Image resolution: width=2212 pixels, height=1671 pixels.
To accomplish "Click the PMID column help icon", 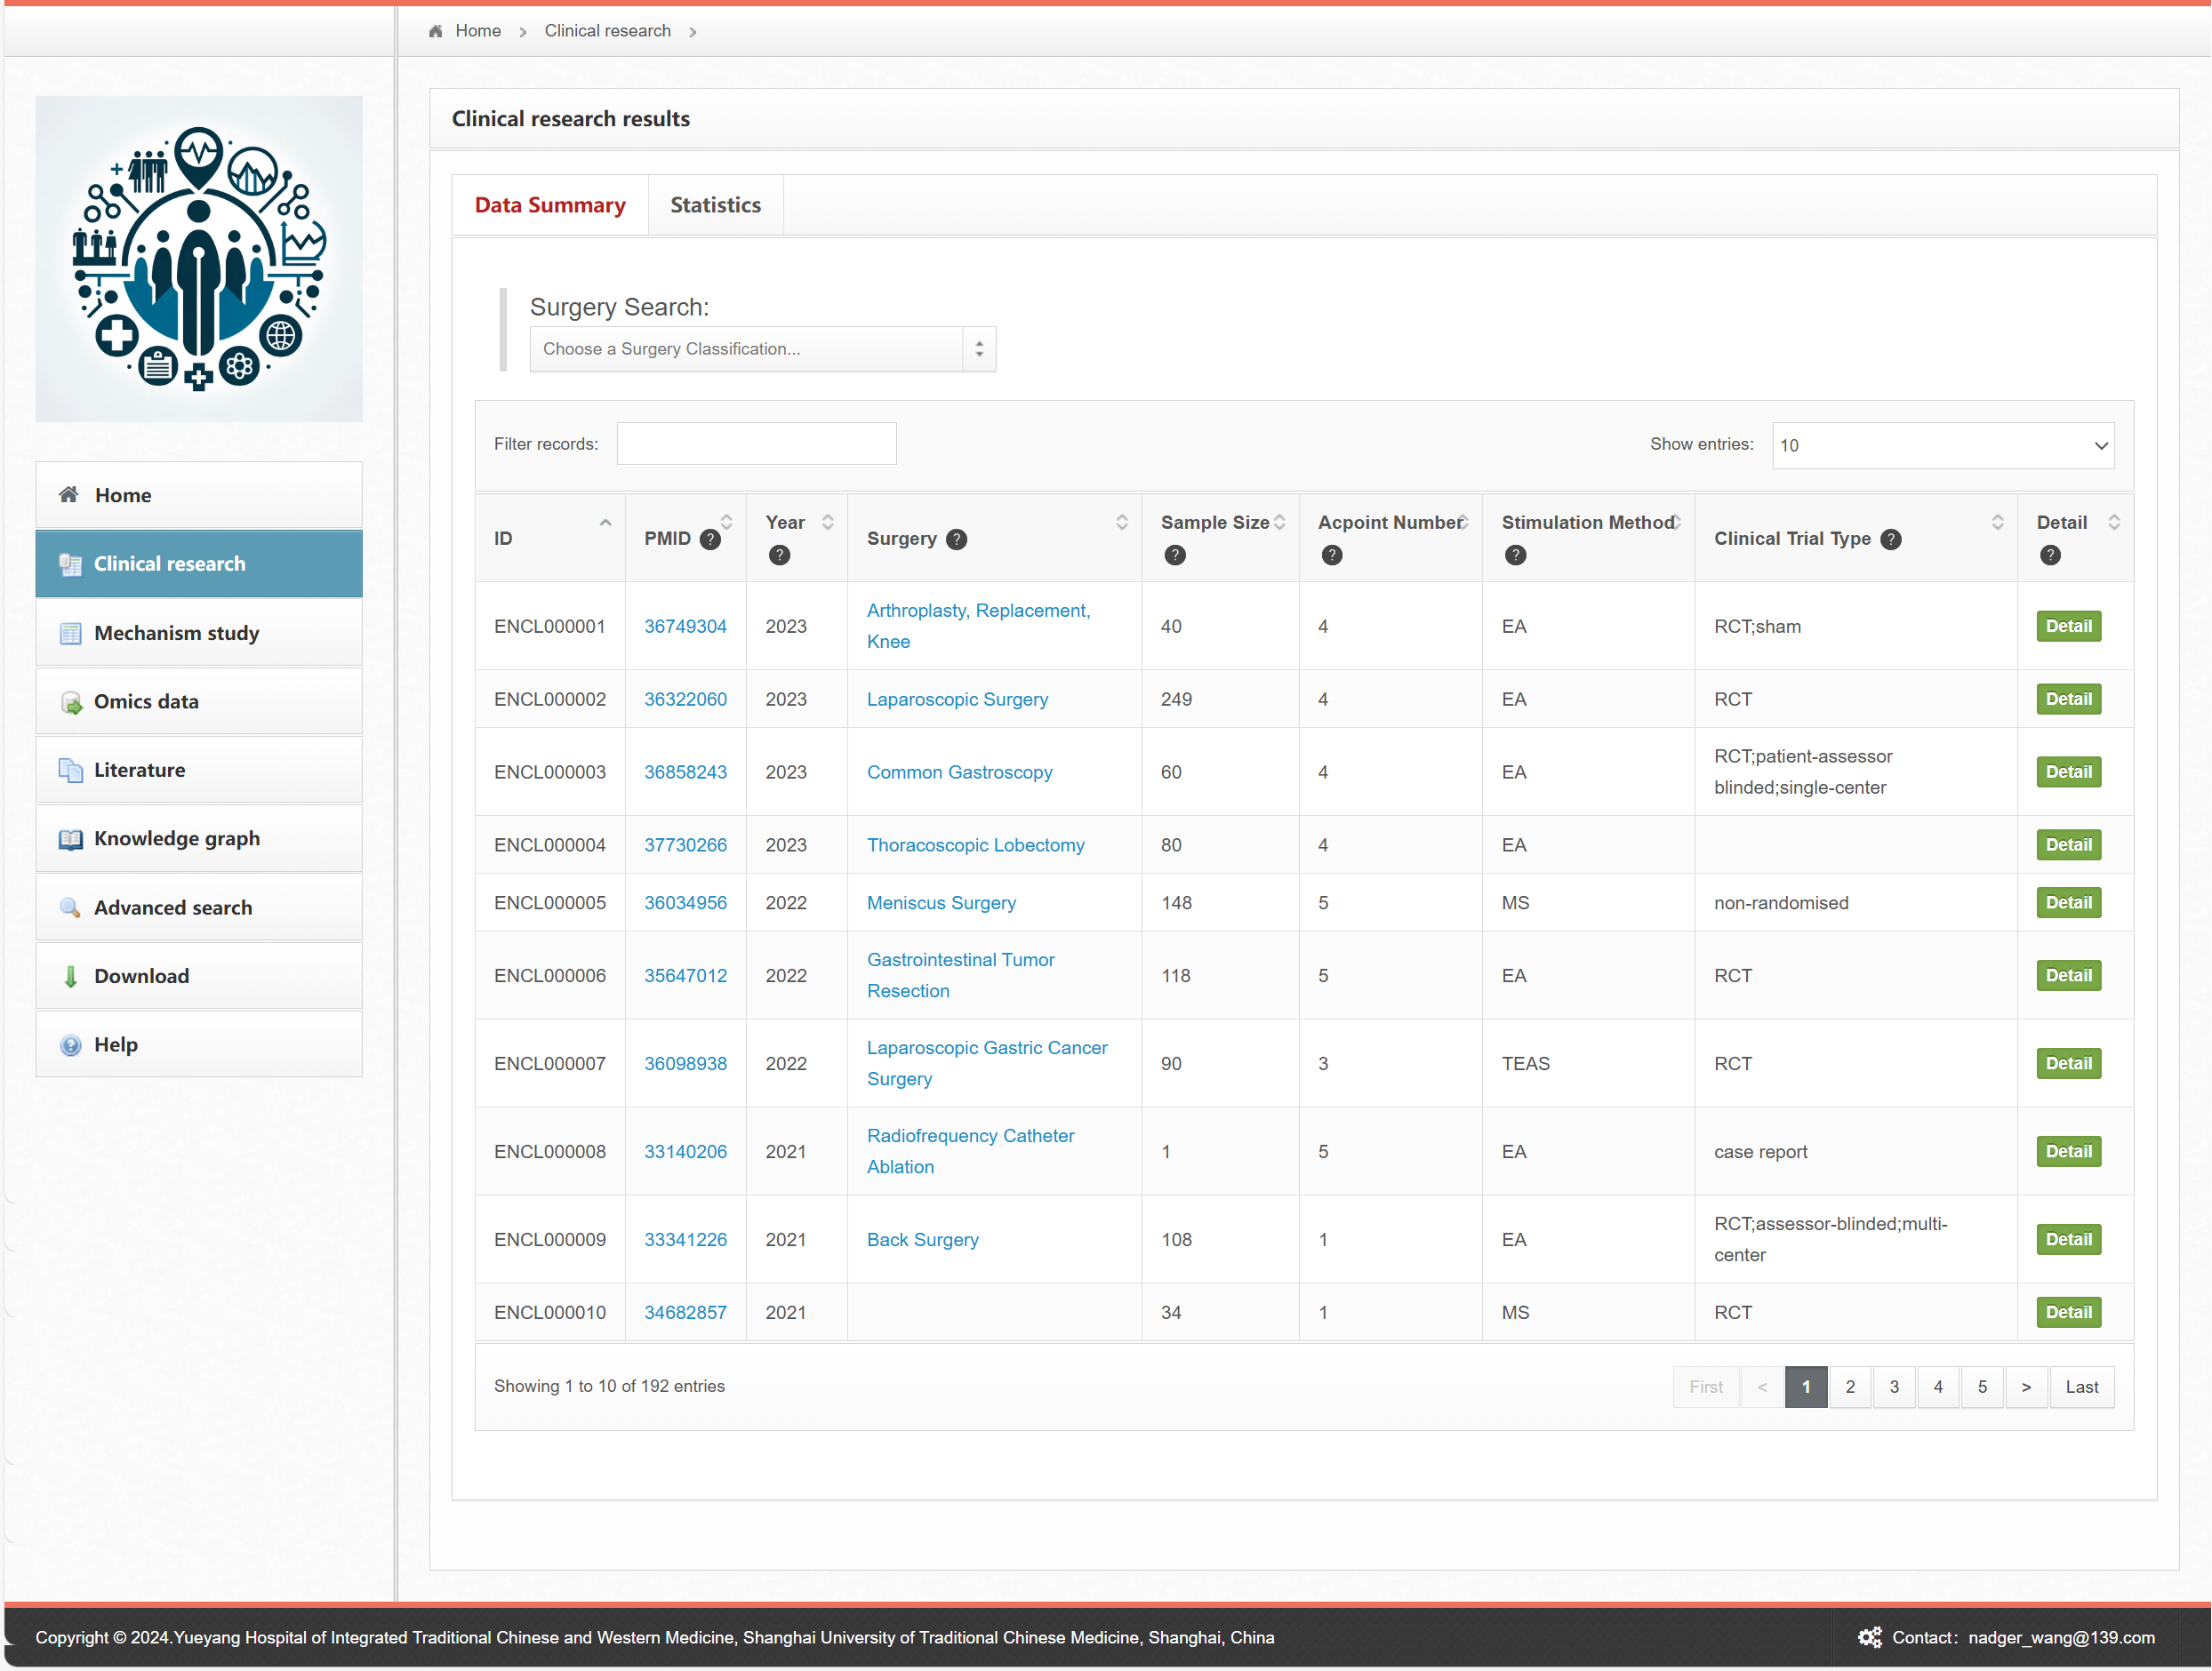I will point(710,539).
